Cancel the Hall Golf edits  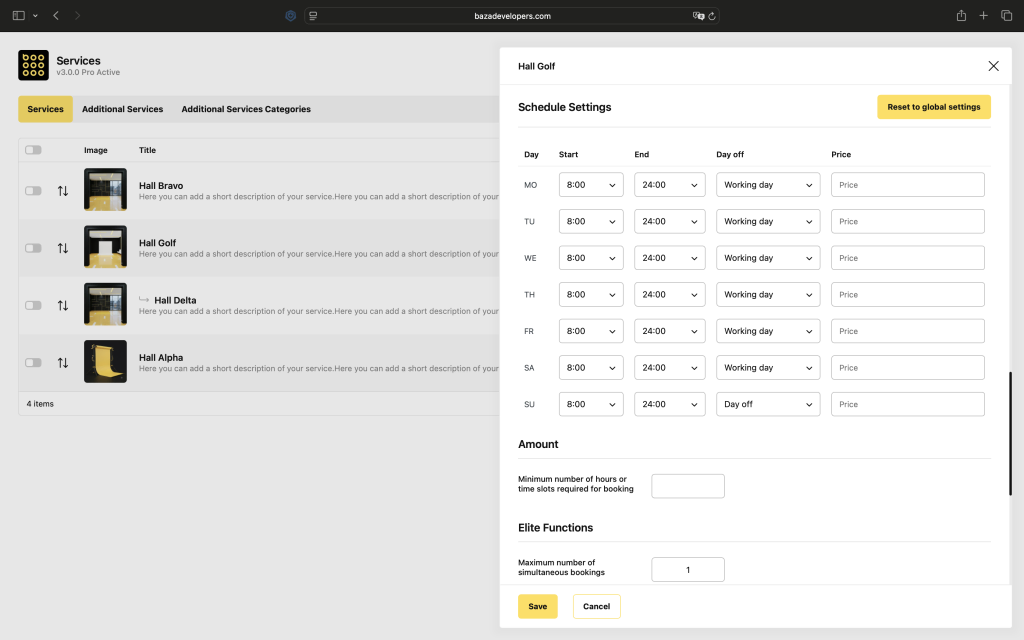[596, 607]
